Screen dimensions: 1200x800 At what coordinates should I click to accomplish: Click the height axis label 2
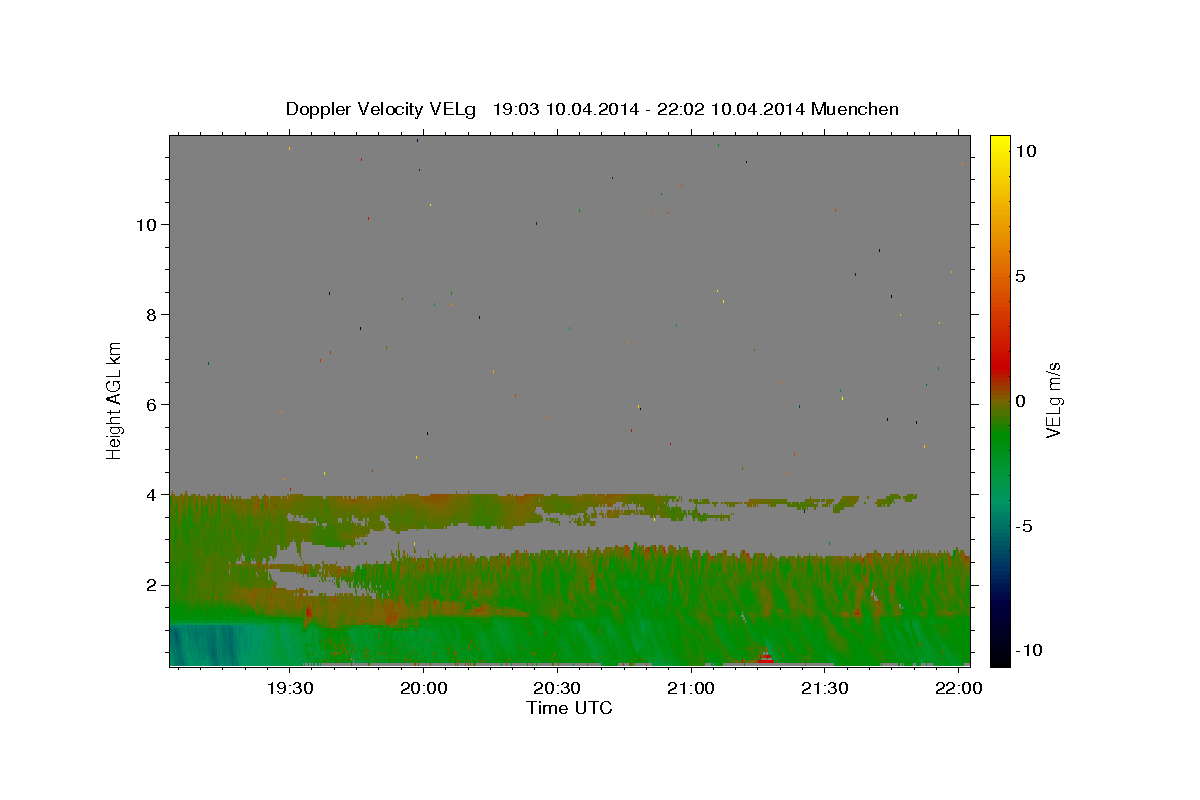pos(153,585)
